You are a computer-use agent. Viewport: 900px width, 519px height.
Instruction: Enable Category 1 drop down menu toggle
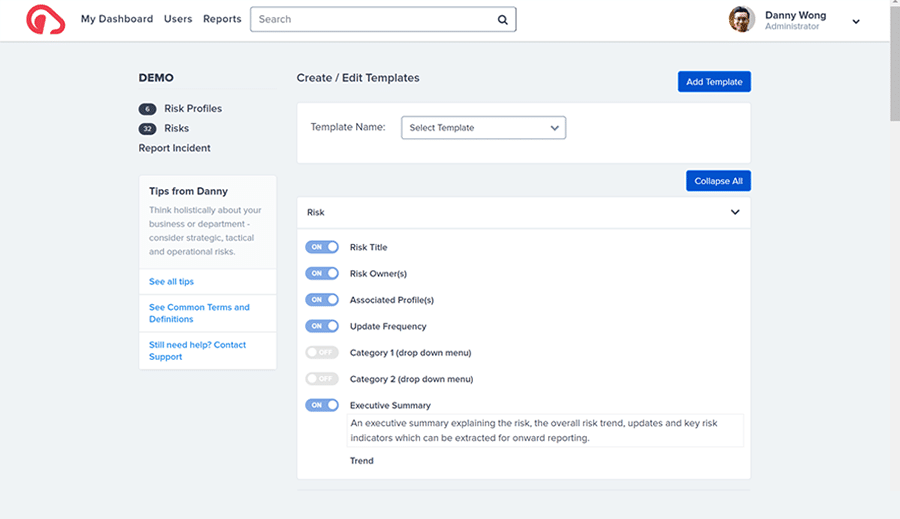[322, 353]
